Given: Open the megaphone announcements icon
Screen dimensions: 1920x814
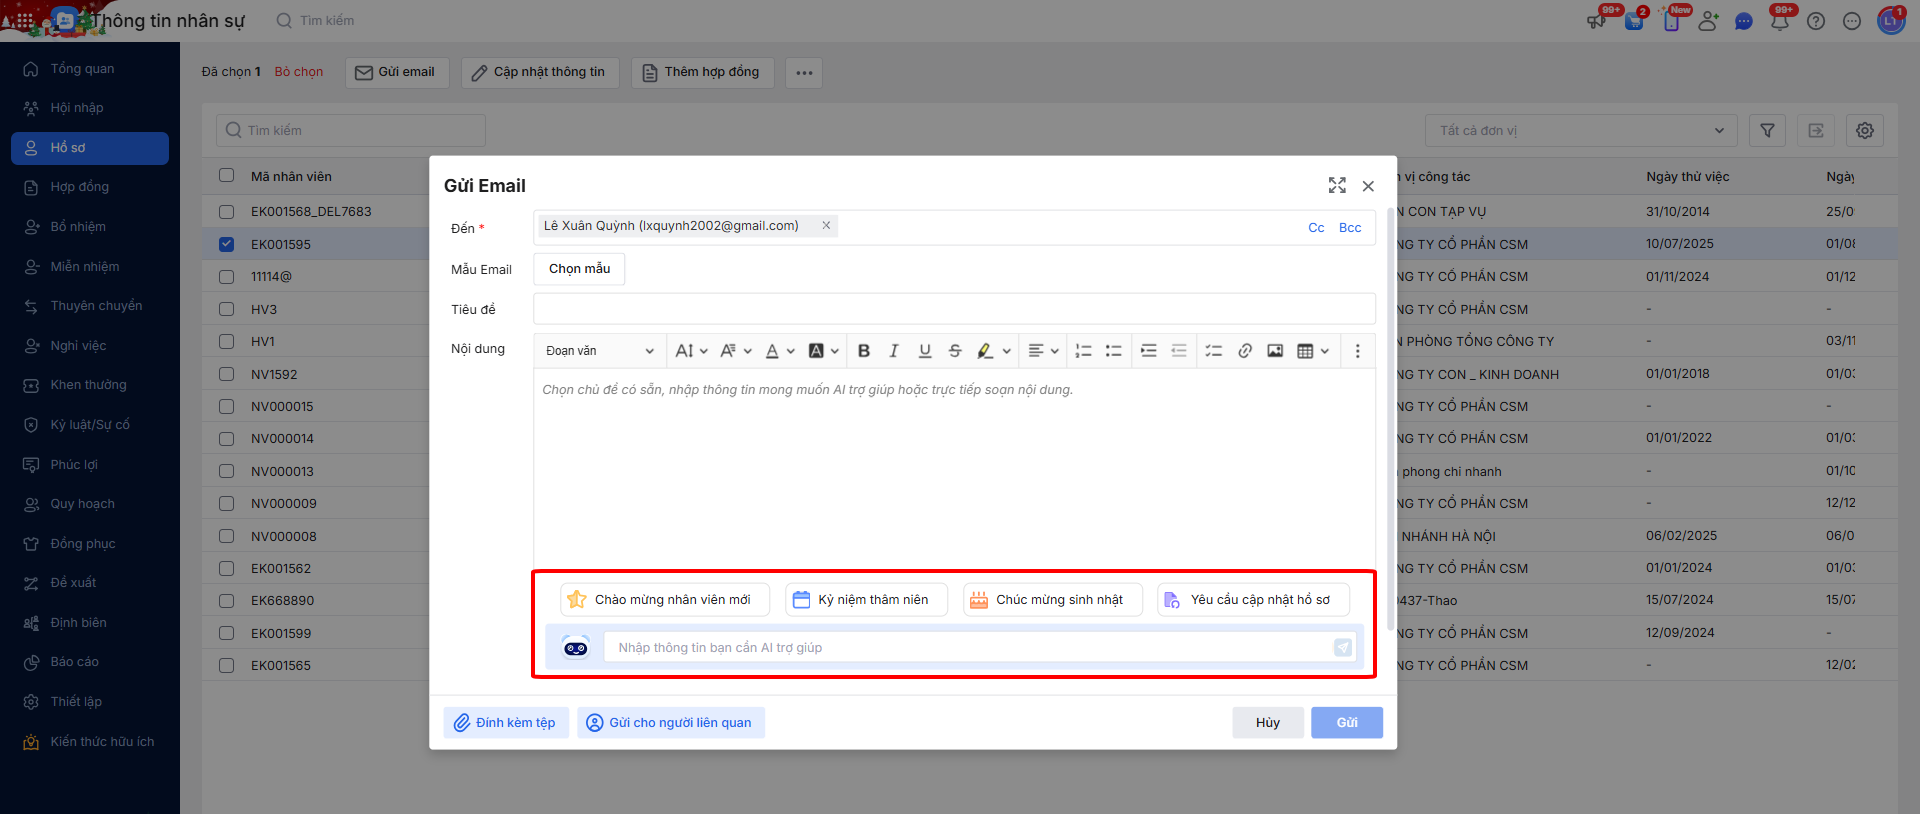Looking at the screenshot, I should click(x=1597, y=21).
